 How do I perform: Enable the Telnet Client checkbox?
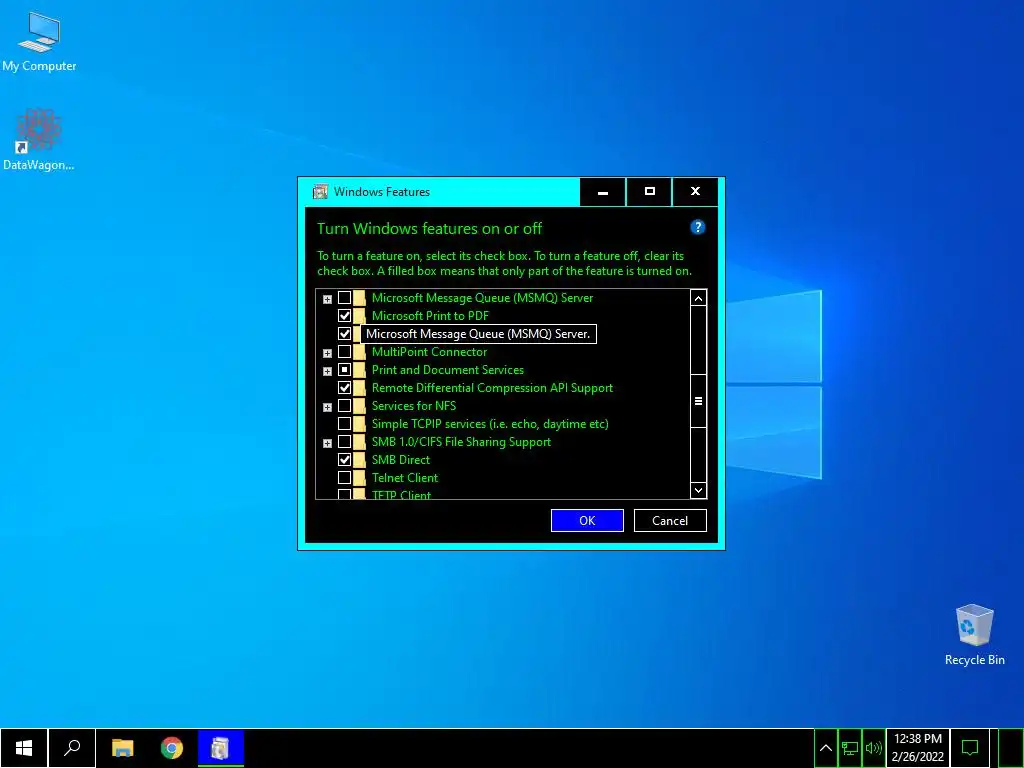coord(344,477)
